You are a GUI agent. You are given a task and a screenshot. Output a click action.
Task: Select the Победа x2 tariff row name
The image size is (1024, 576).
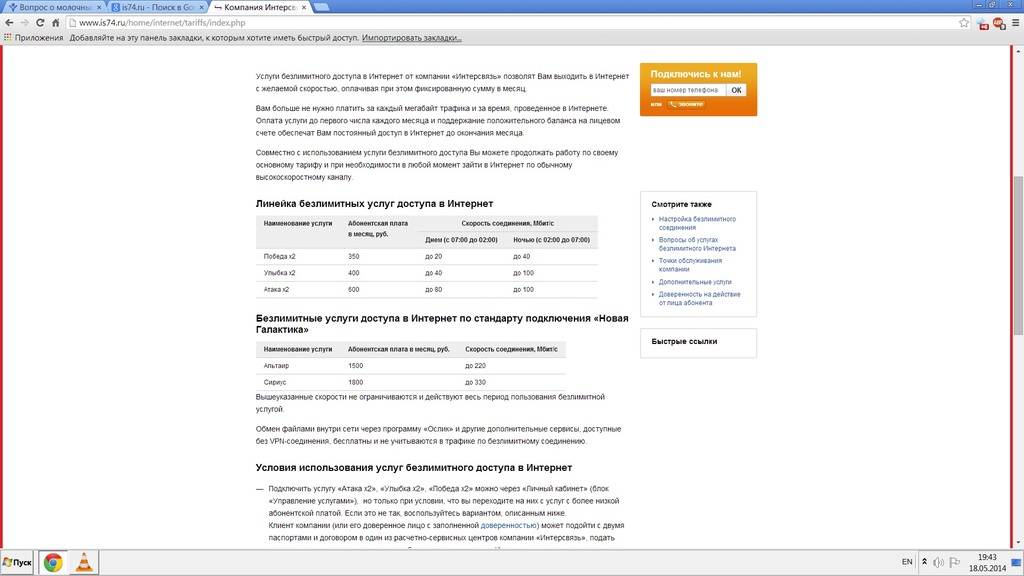point(280,257)
